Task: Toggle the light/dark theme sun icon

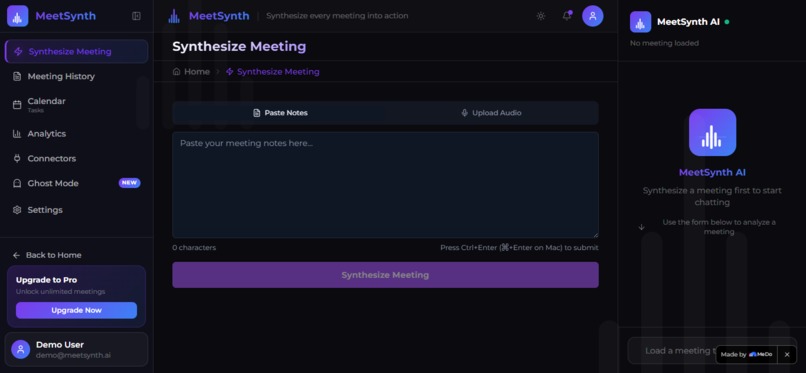Action: [x=541, y=16]
